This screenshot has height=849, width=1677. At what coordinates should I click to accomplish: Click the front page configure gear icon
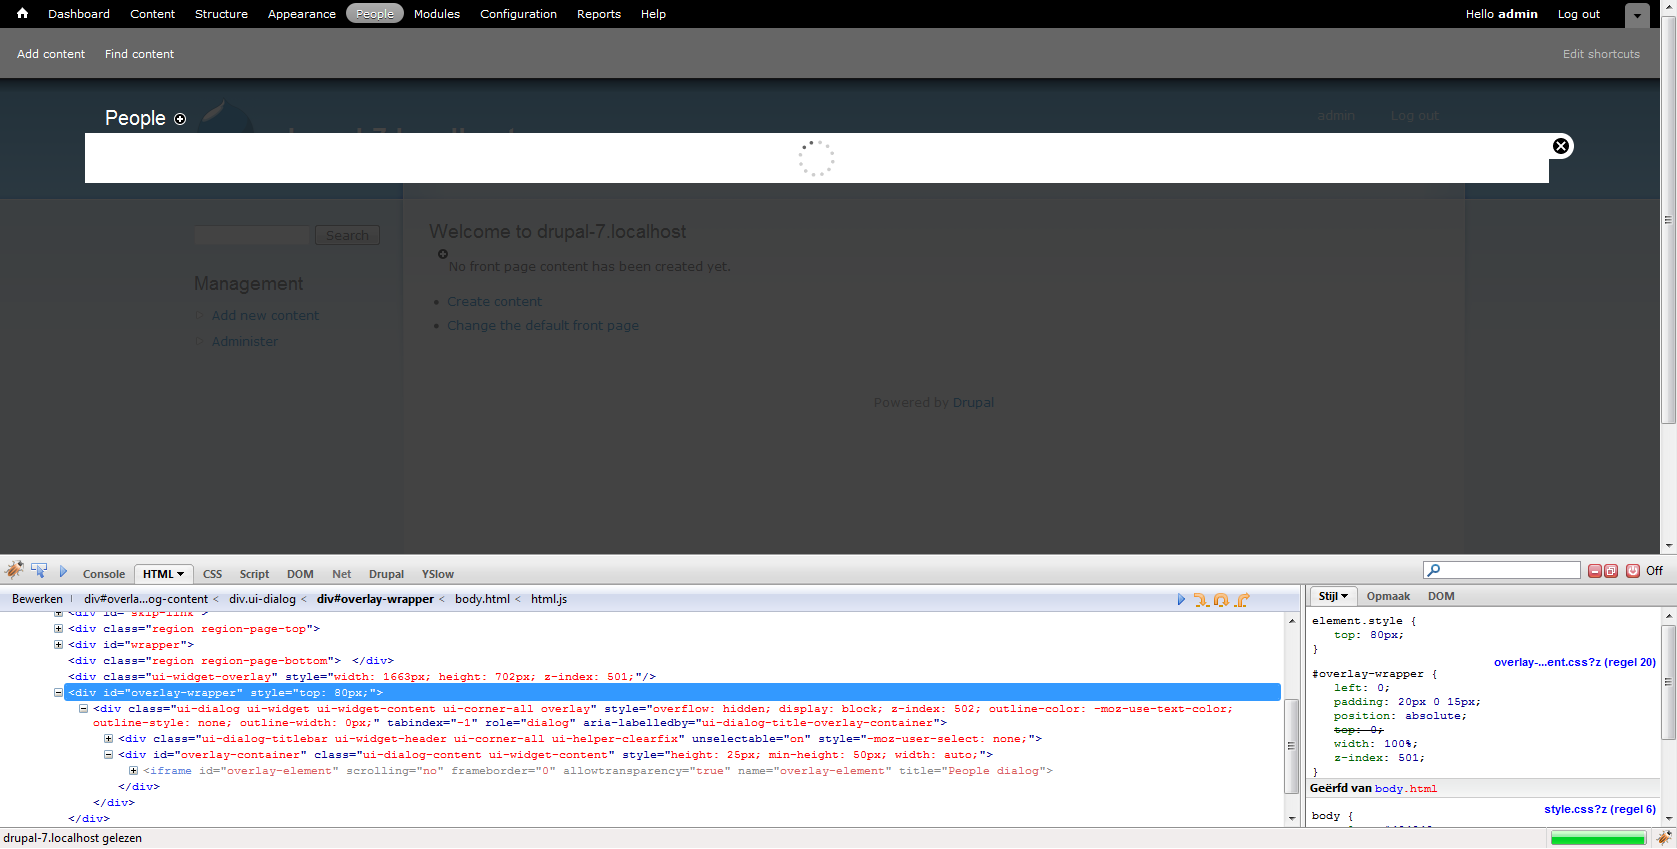coord(443,254)
